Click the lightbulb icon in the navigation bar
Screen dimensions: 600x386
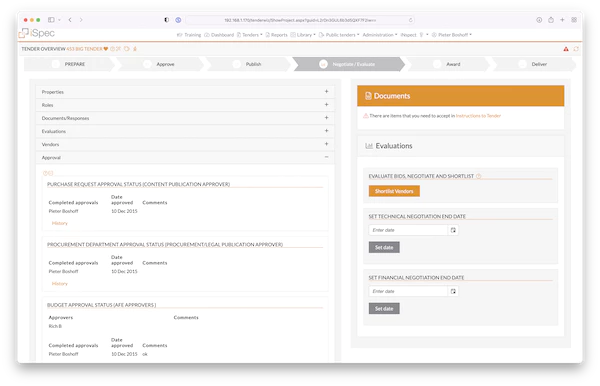[x=421, y=35]
